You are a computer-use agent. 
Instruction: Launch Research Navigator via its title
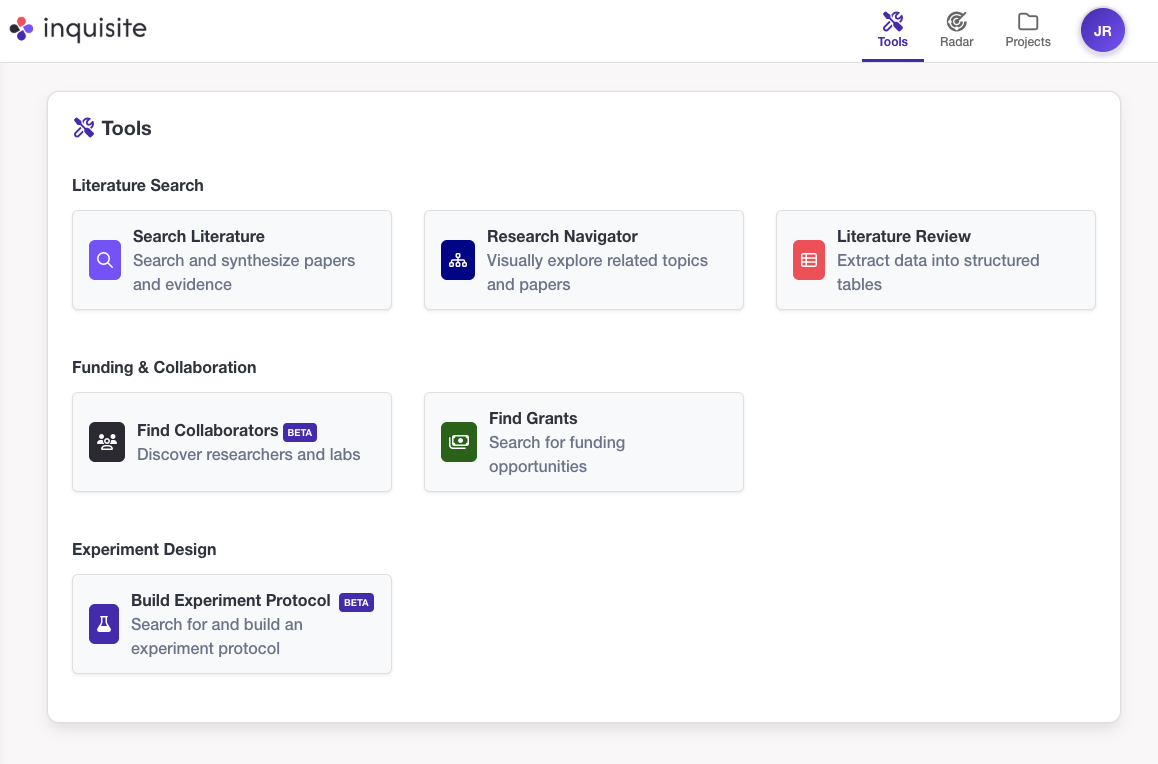tap(562, 236)
